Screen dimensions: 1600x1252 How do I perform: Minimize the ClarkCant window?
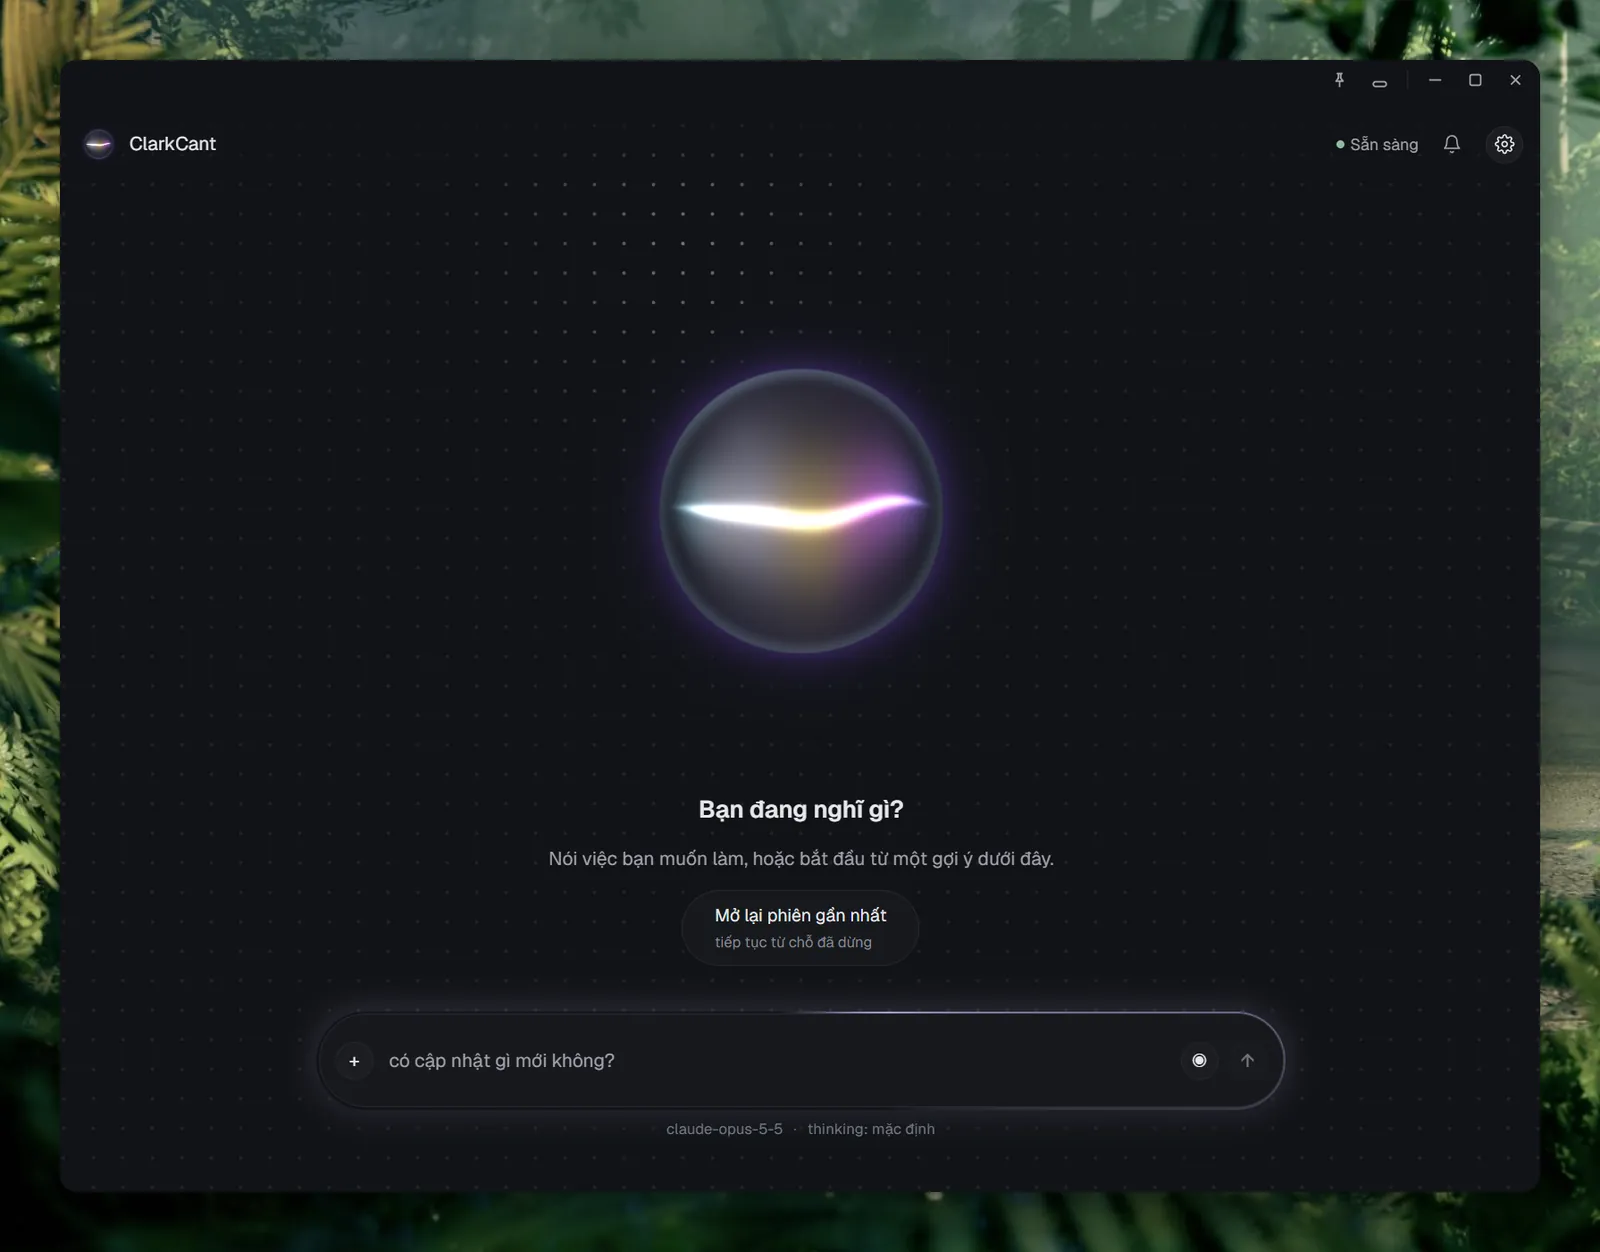click(x=1435, y=80)
